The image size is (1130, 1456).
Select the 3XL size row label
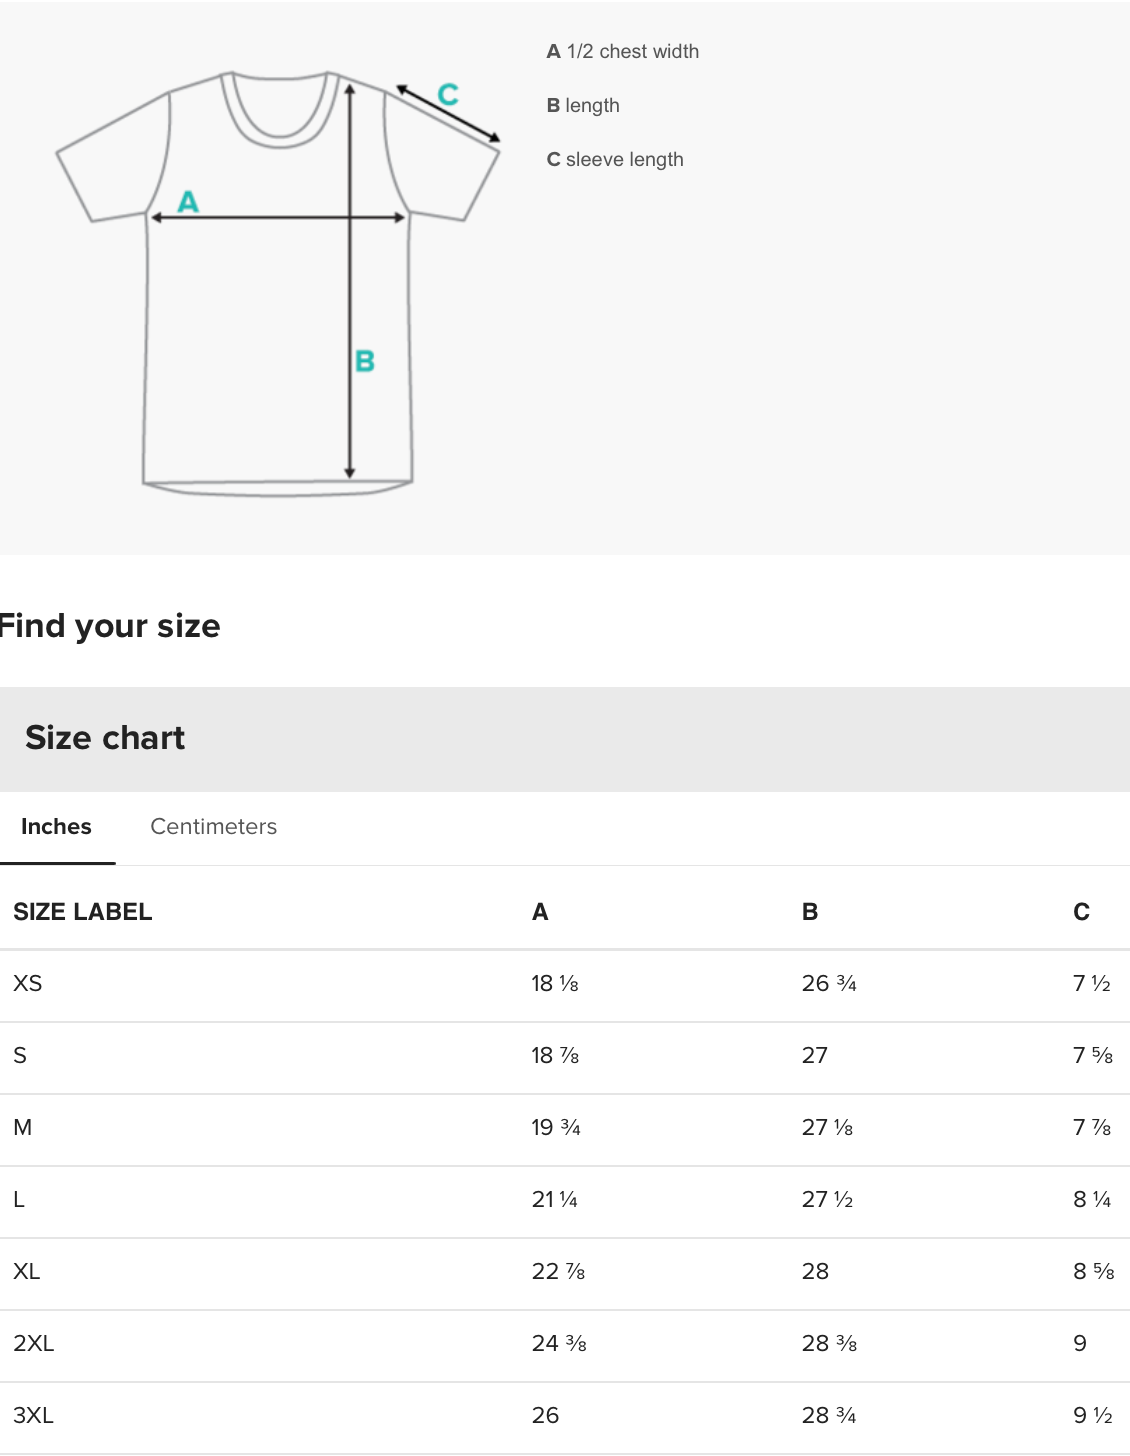coord(34,1416)
